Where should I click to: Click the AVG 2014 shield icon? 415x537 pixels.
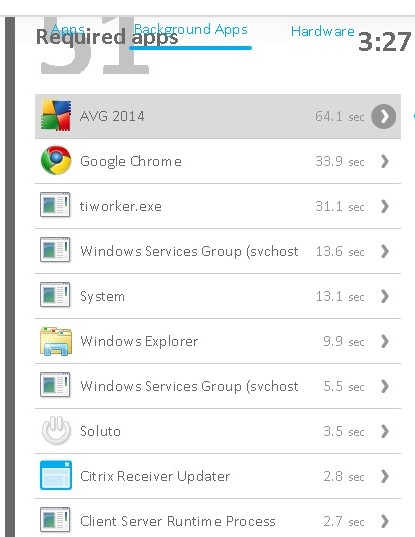coord(56,115)
